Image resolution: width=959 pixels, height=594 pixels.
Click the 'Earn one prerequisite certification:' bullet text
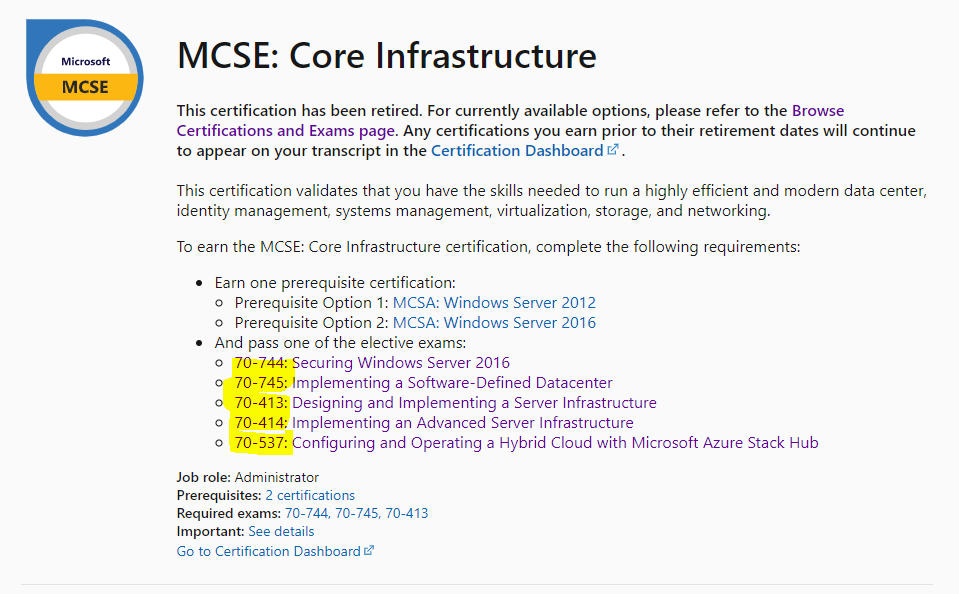(x=335, y=283)
